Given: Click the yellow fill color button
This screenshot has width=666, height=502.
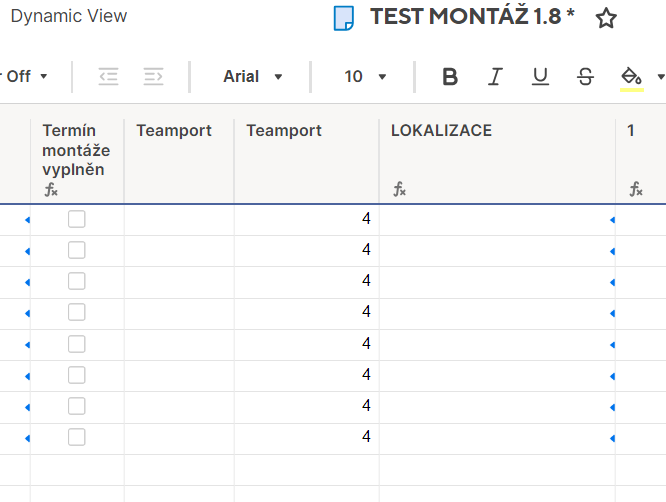Looking at the screenshot, I should point(631,77).
